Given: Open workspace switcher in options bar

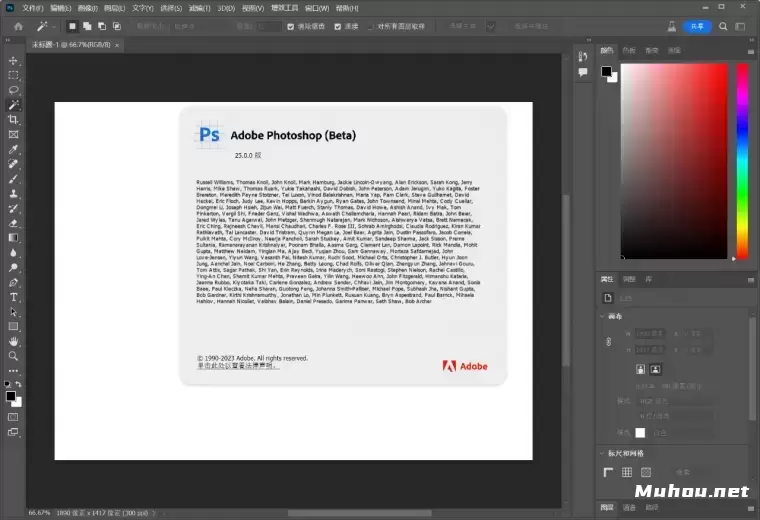Looking at the screenshot, I should (740, 26).
